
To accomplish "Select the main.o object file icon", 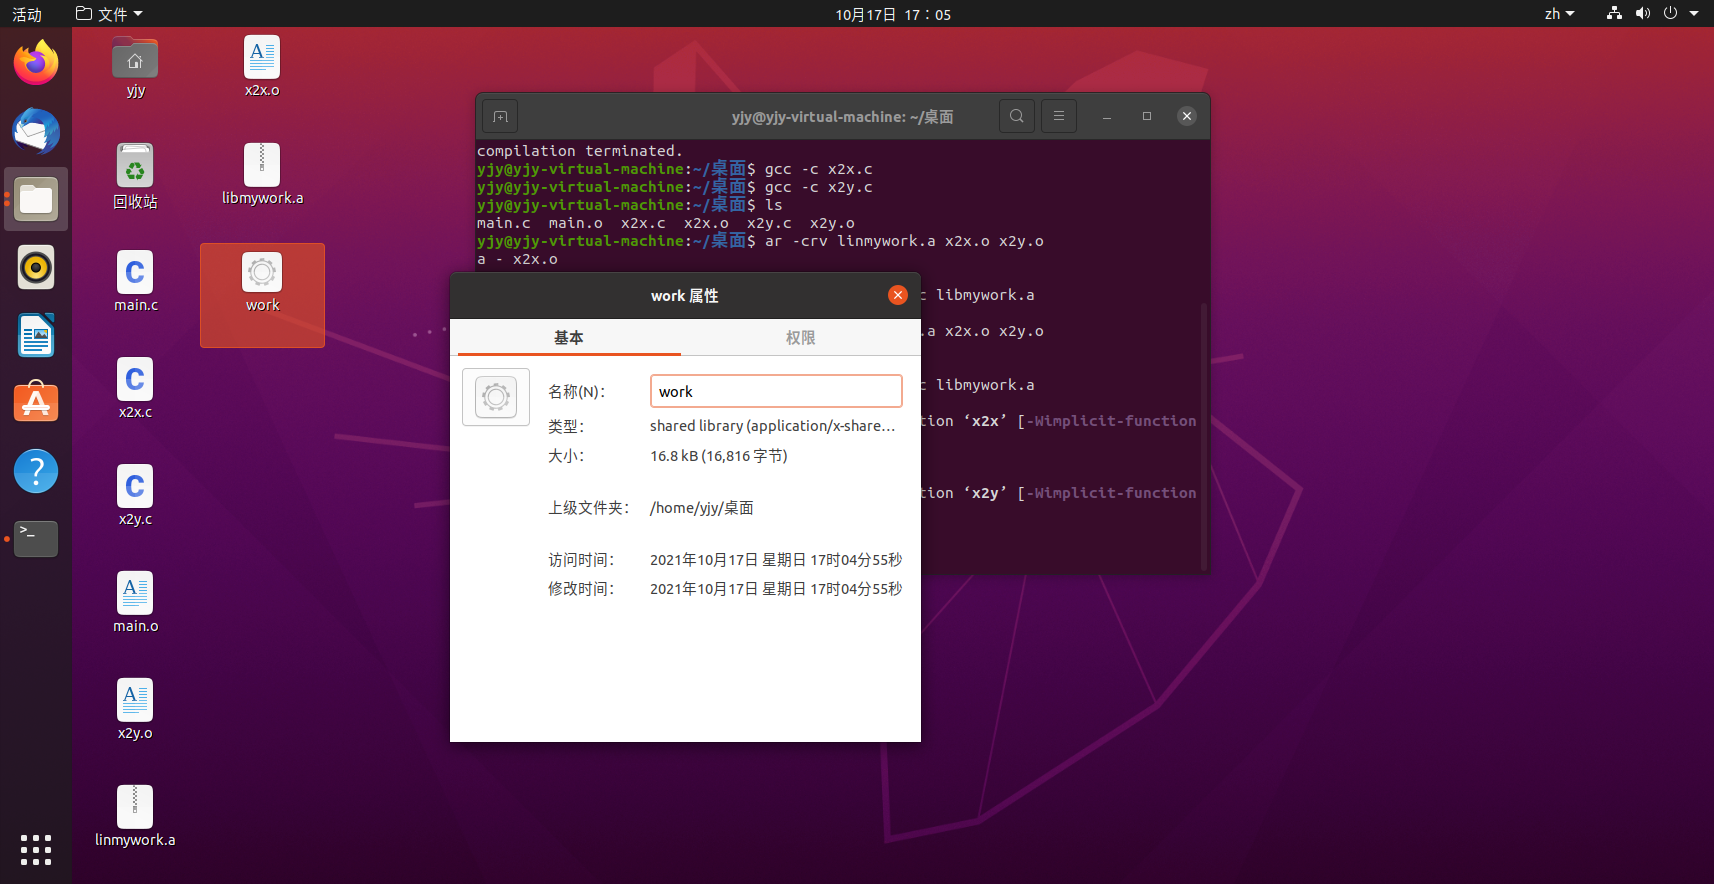I will pos(135,603).
